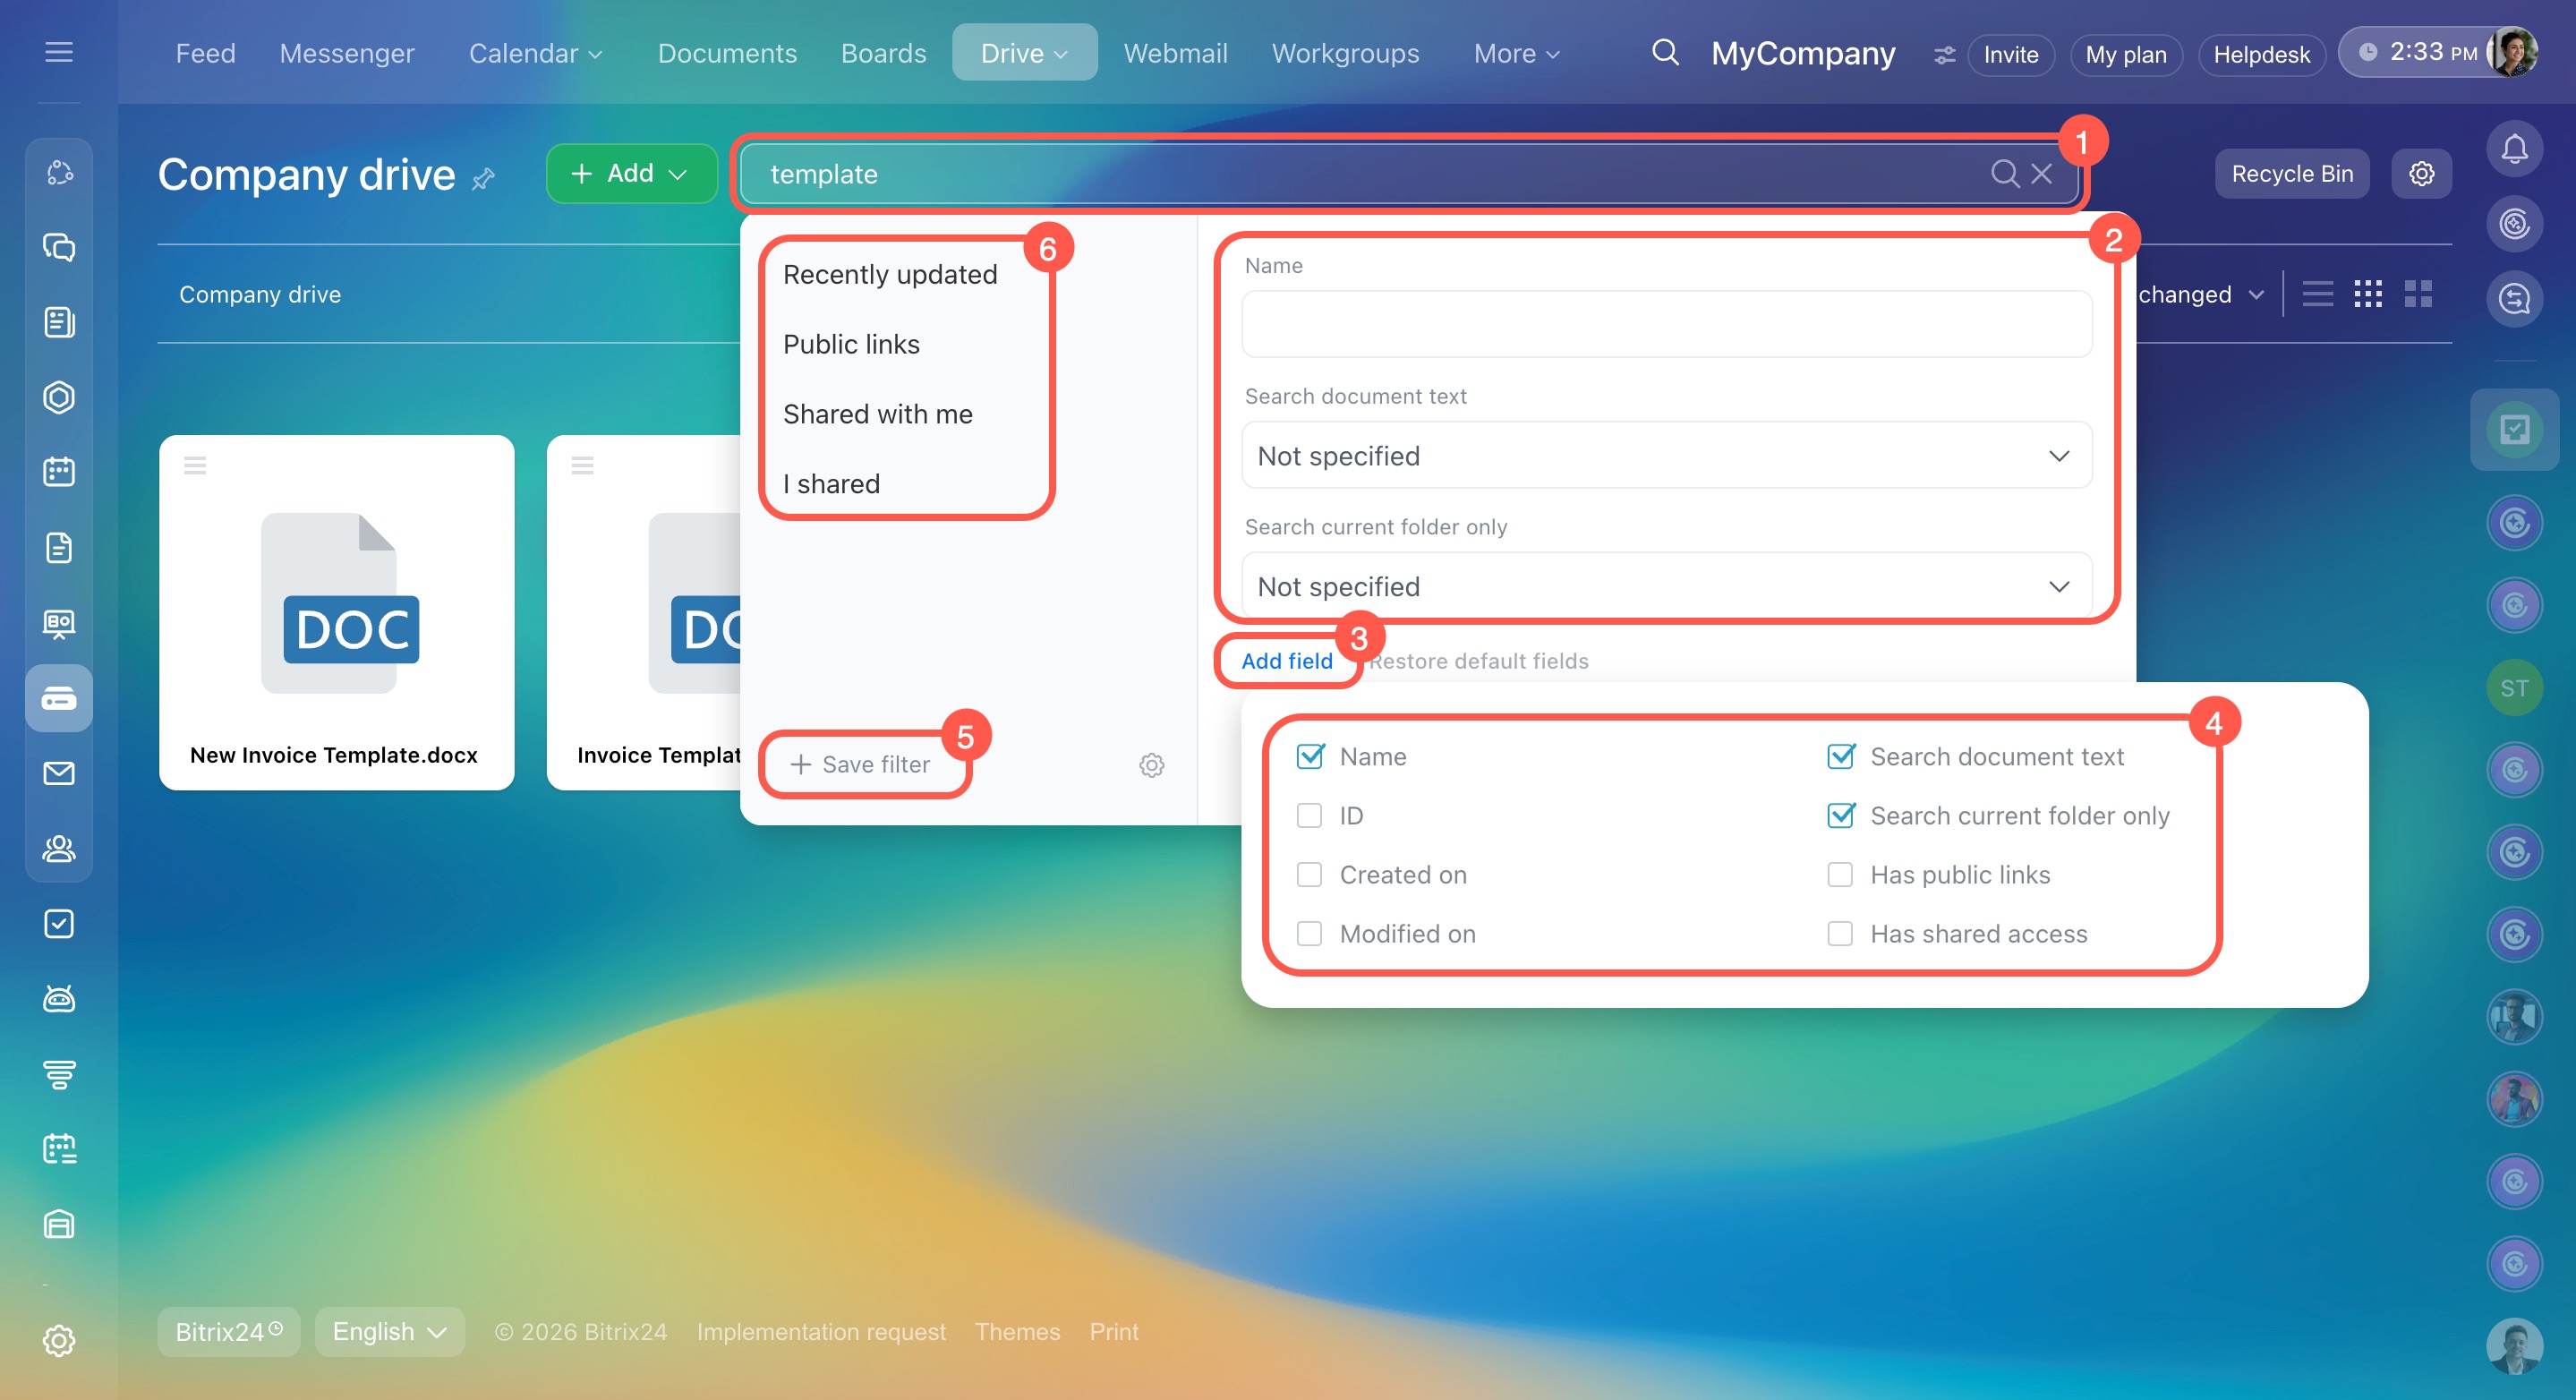Open Drive settings gear icon
Image resolution: width=2576 pixels, height=1400 pixels.
point(2421,173)
